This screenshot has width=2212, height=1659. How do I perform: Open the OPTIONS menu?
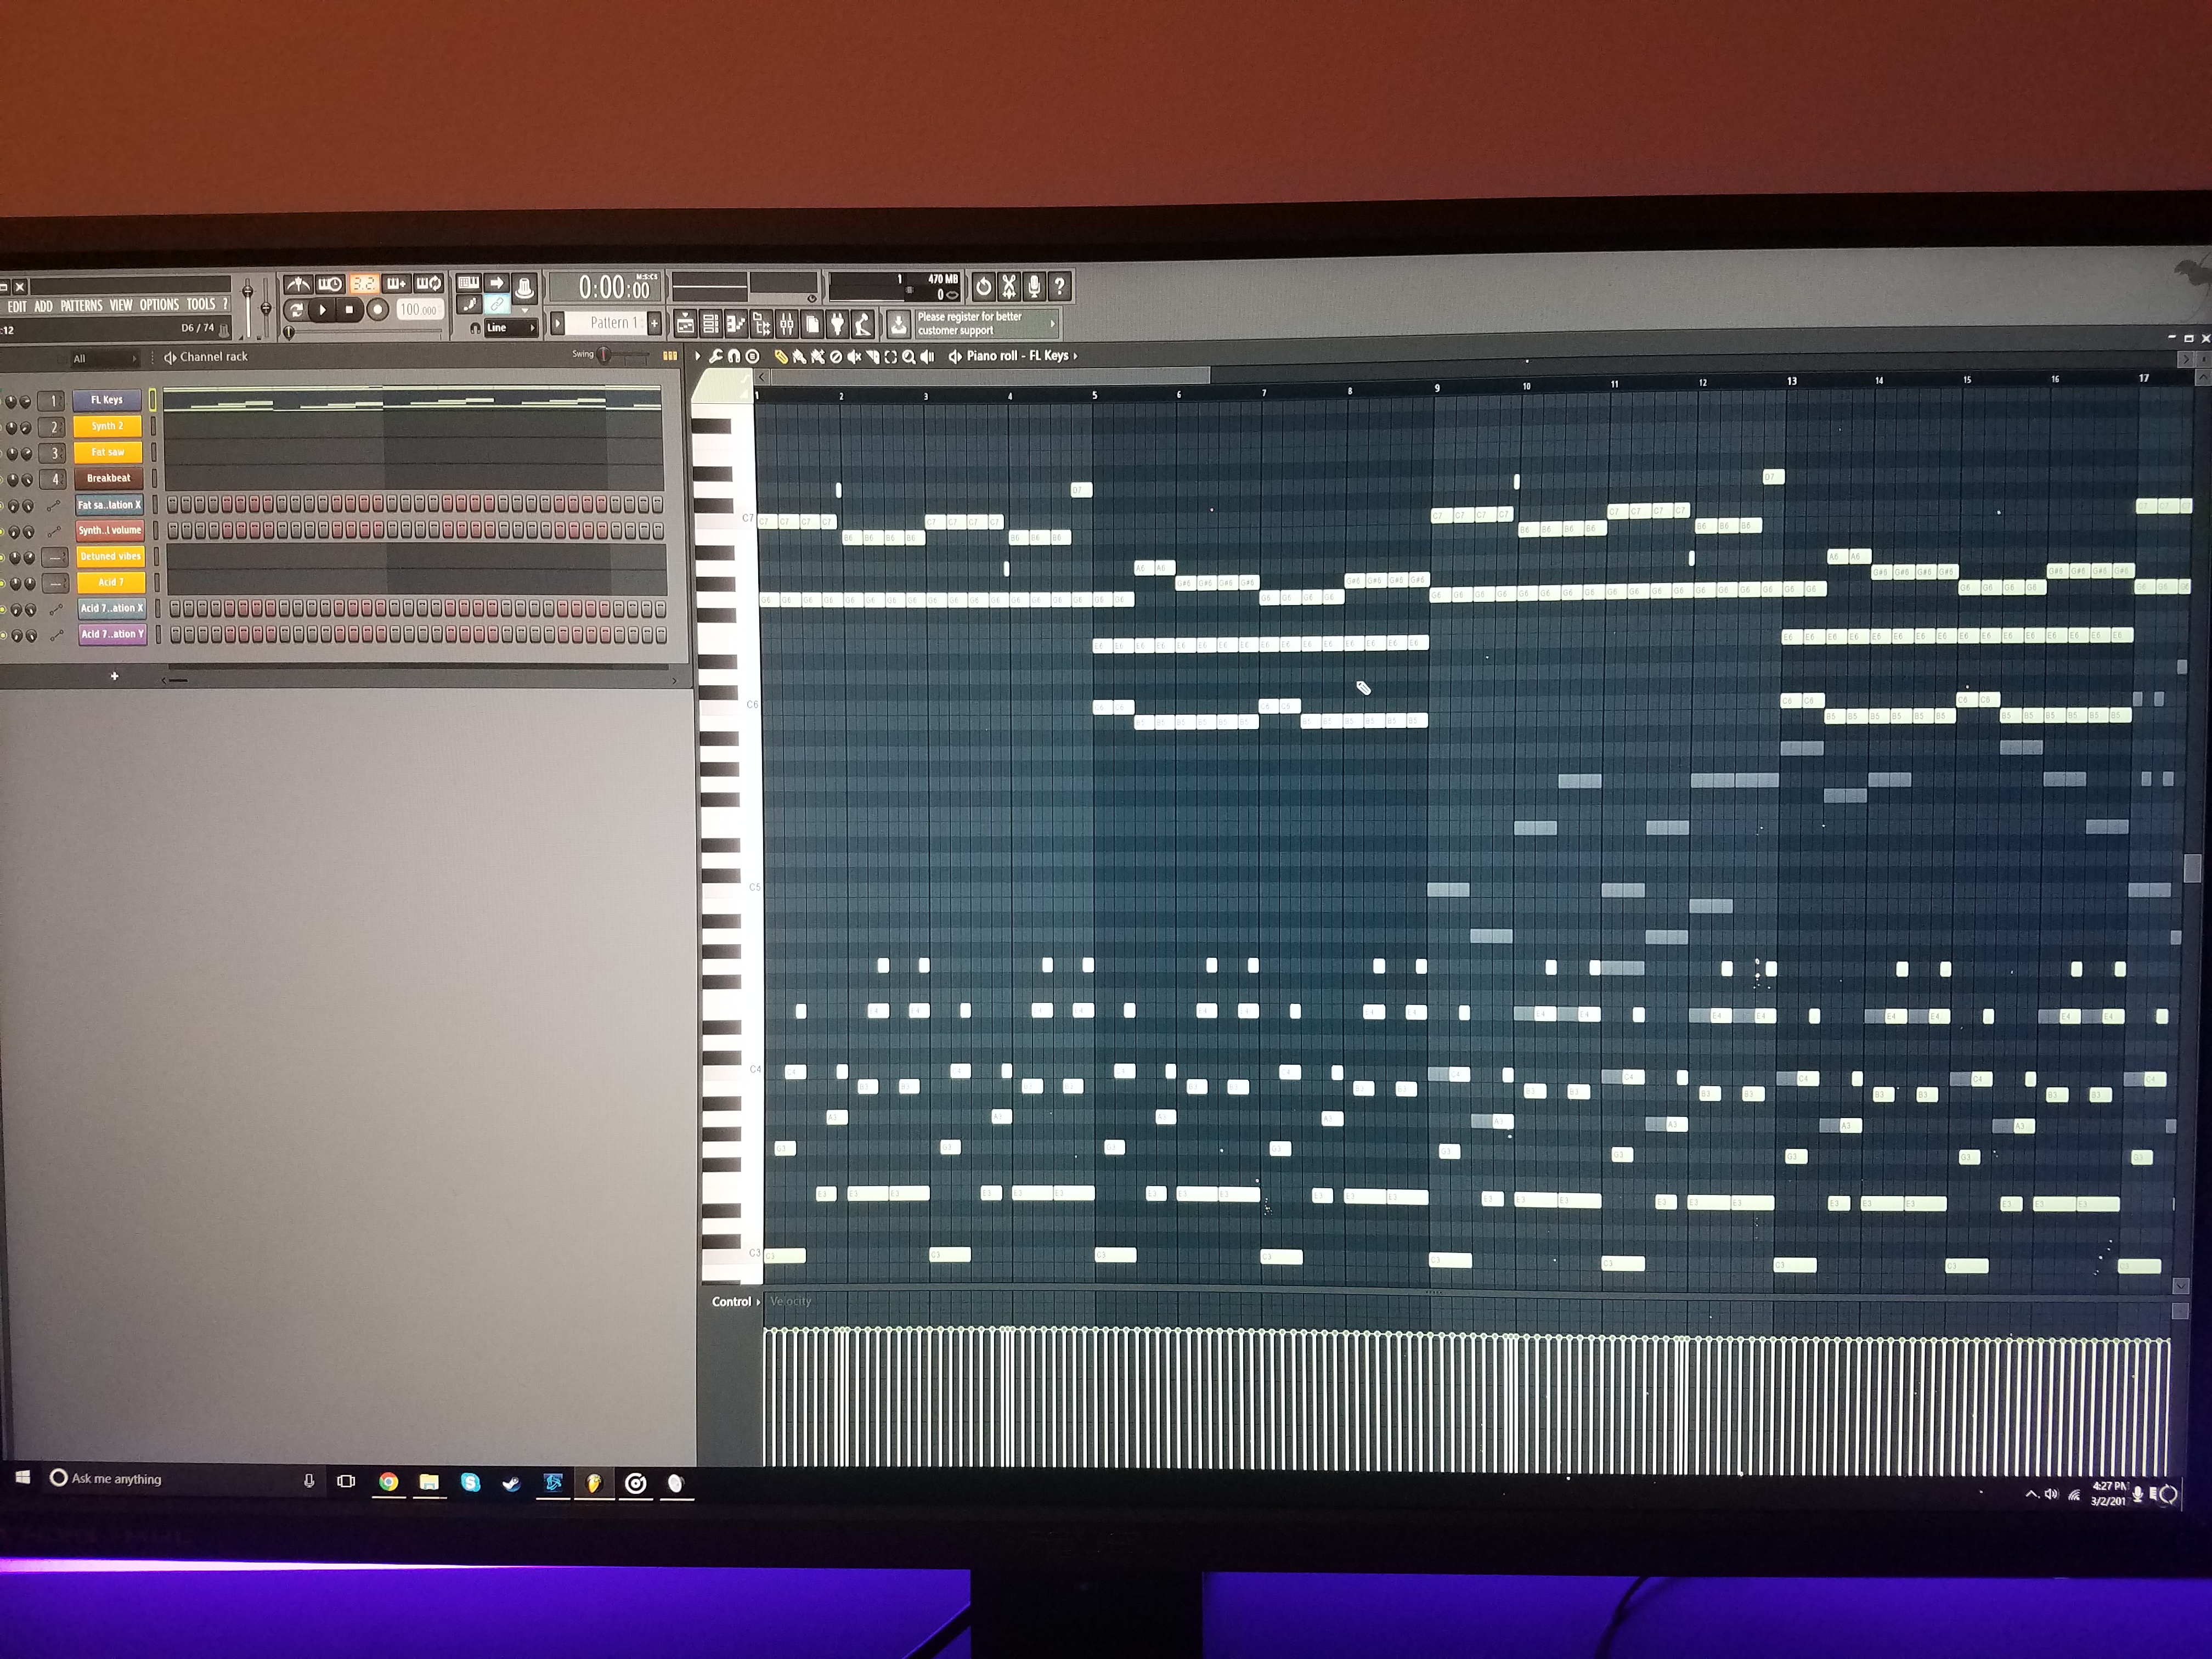[159, 305]
